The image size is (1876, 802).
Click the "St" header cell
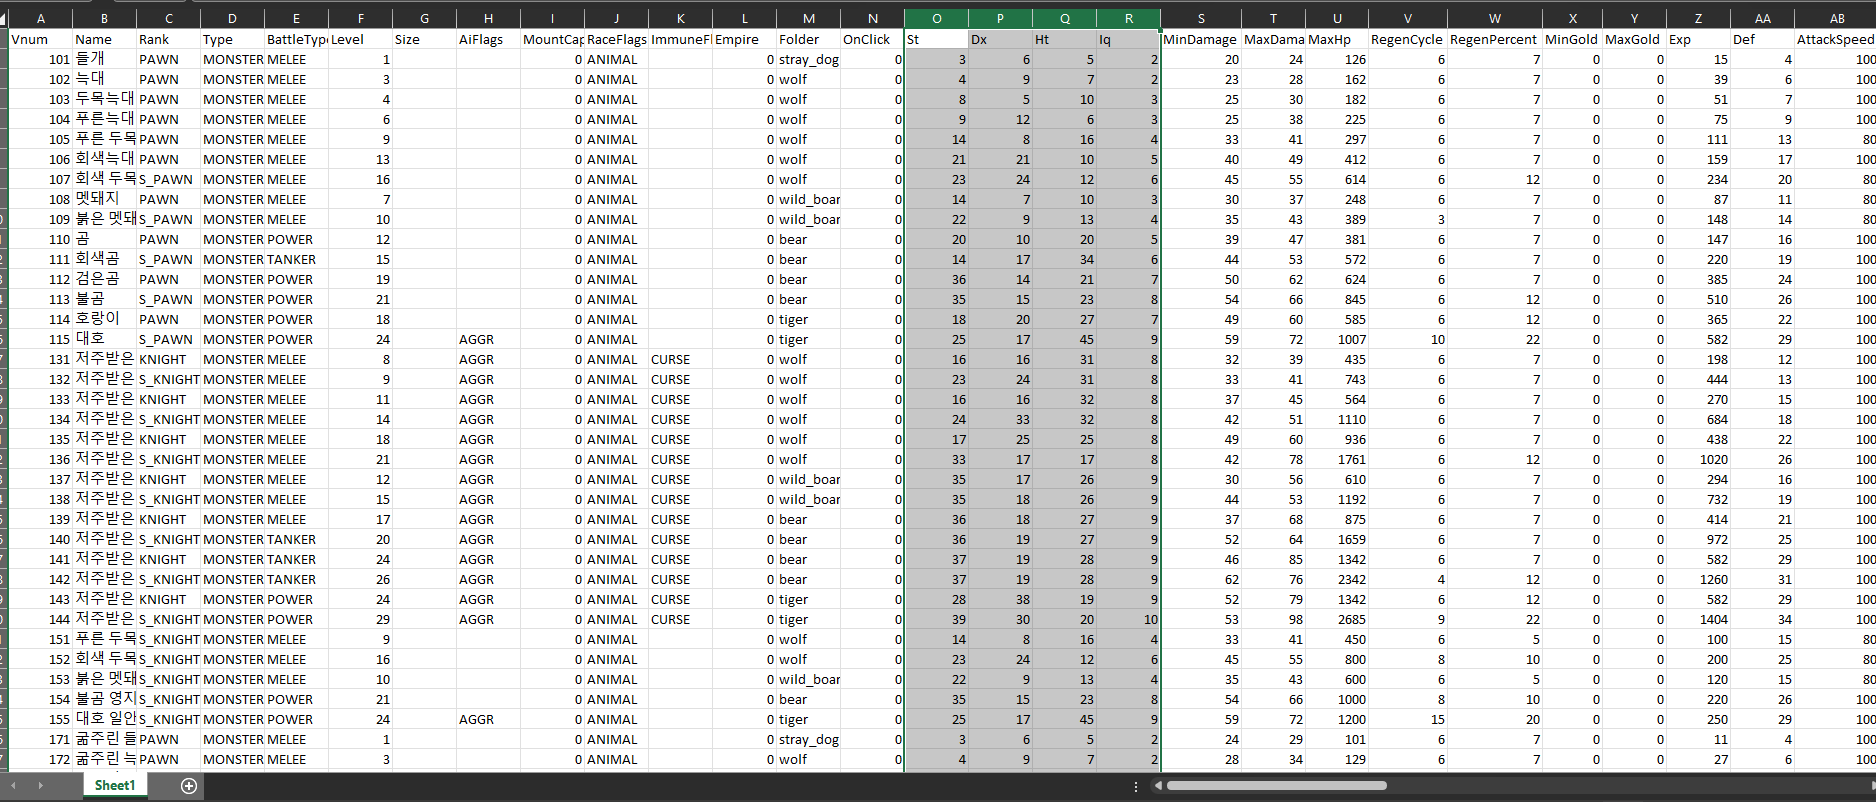pos(936,40)
